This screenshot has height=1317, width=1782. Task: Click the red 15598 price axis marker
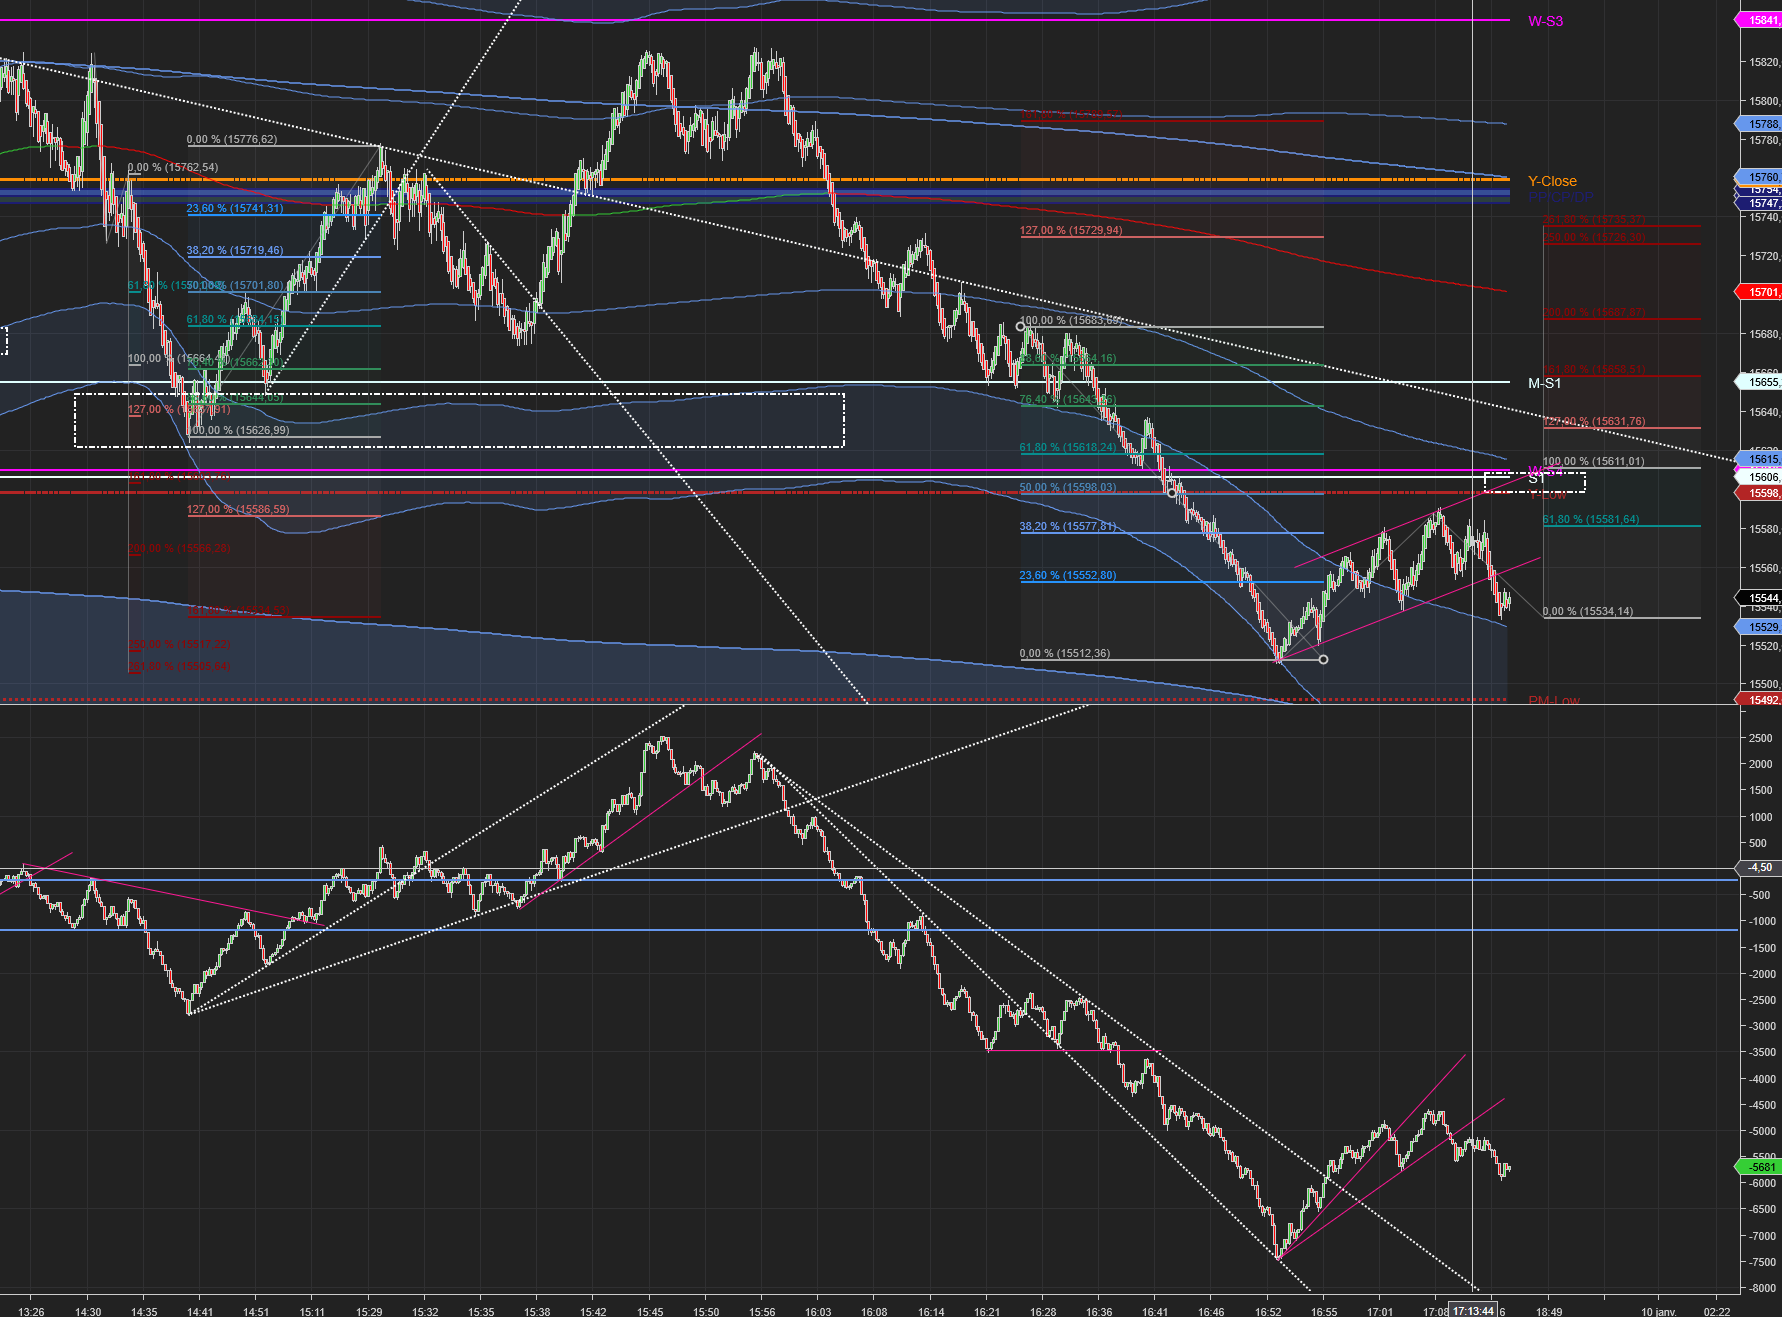pos(1760,493)
